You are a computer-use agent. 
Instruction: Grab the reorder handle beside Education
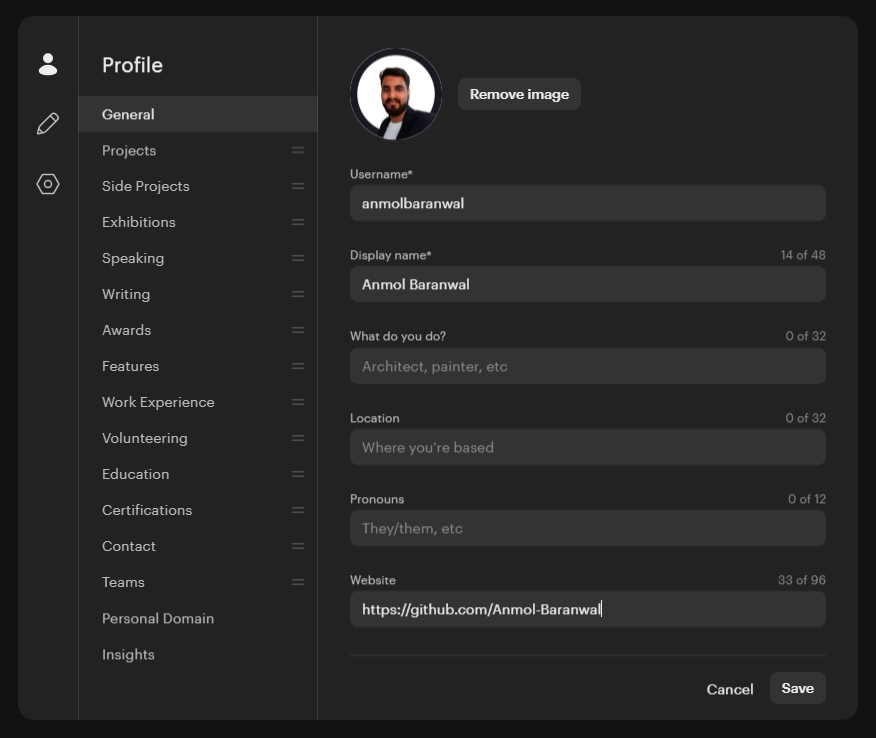(x=298, y=474)
